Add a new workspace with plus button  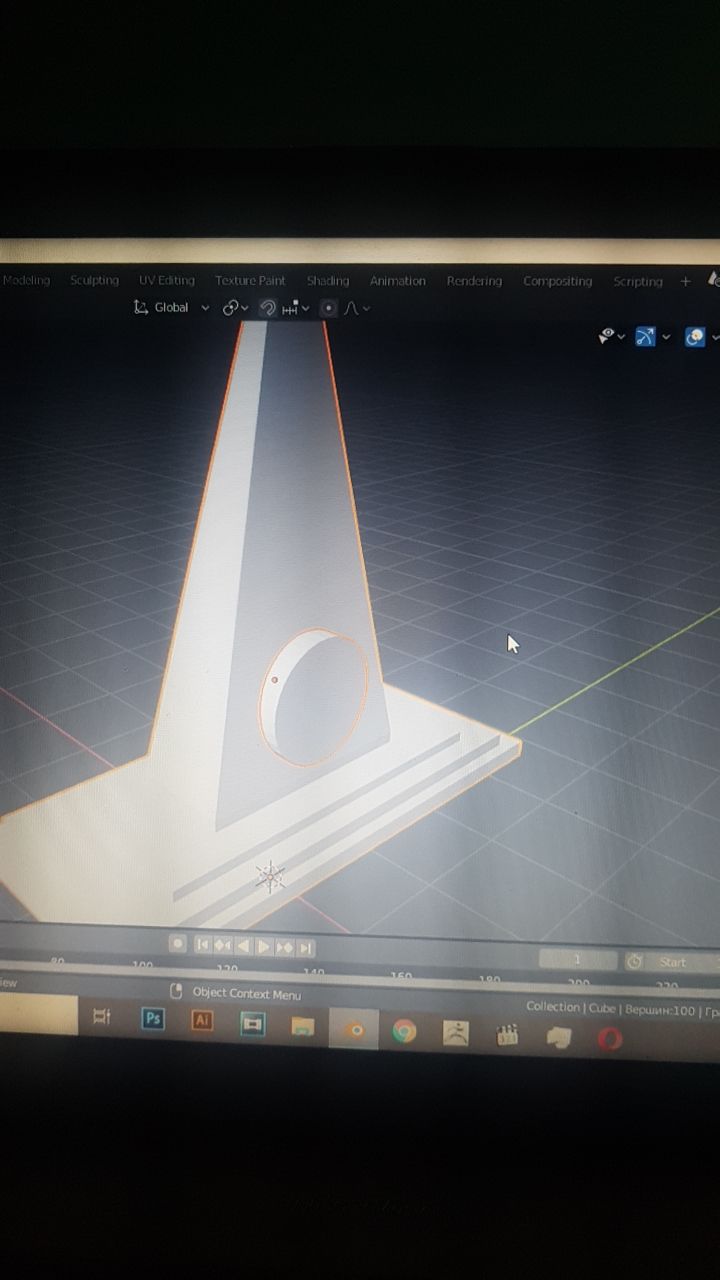pyautogui.click(x=685, y=282)
